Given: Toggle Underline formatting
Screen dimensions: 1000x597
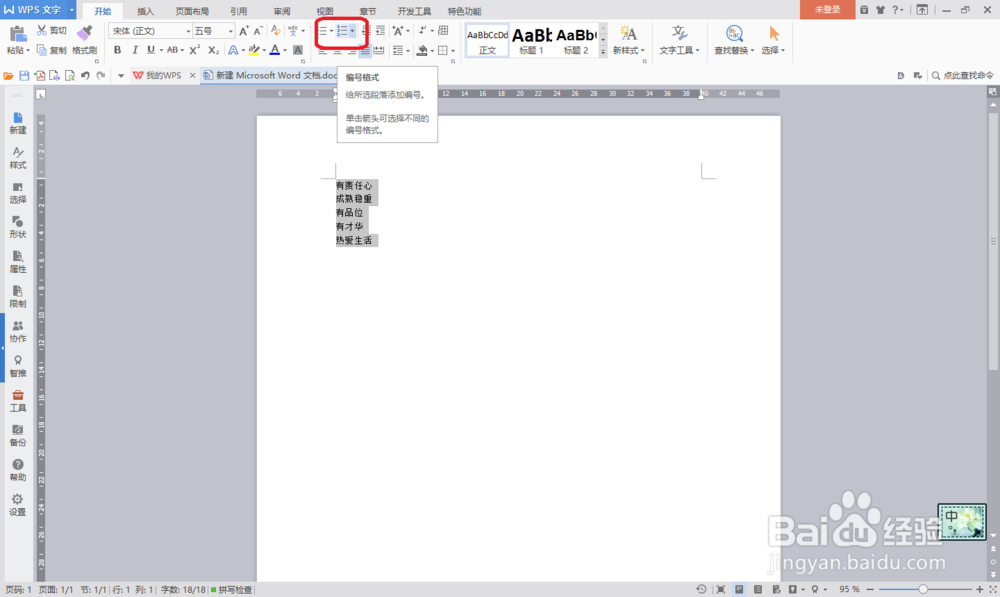Looking at the screenshot, I should 151,50.
